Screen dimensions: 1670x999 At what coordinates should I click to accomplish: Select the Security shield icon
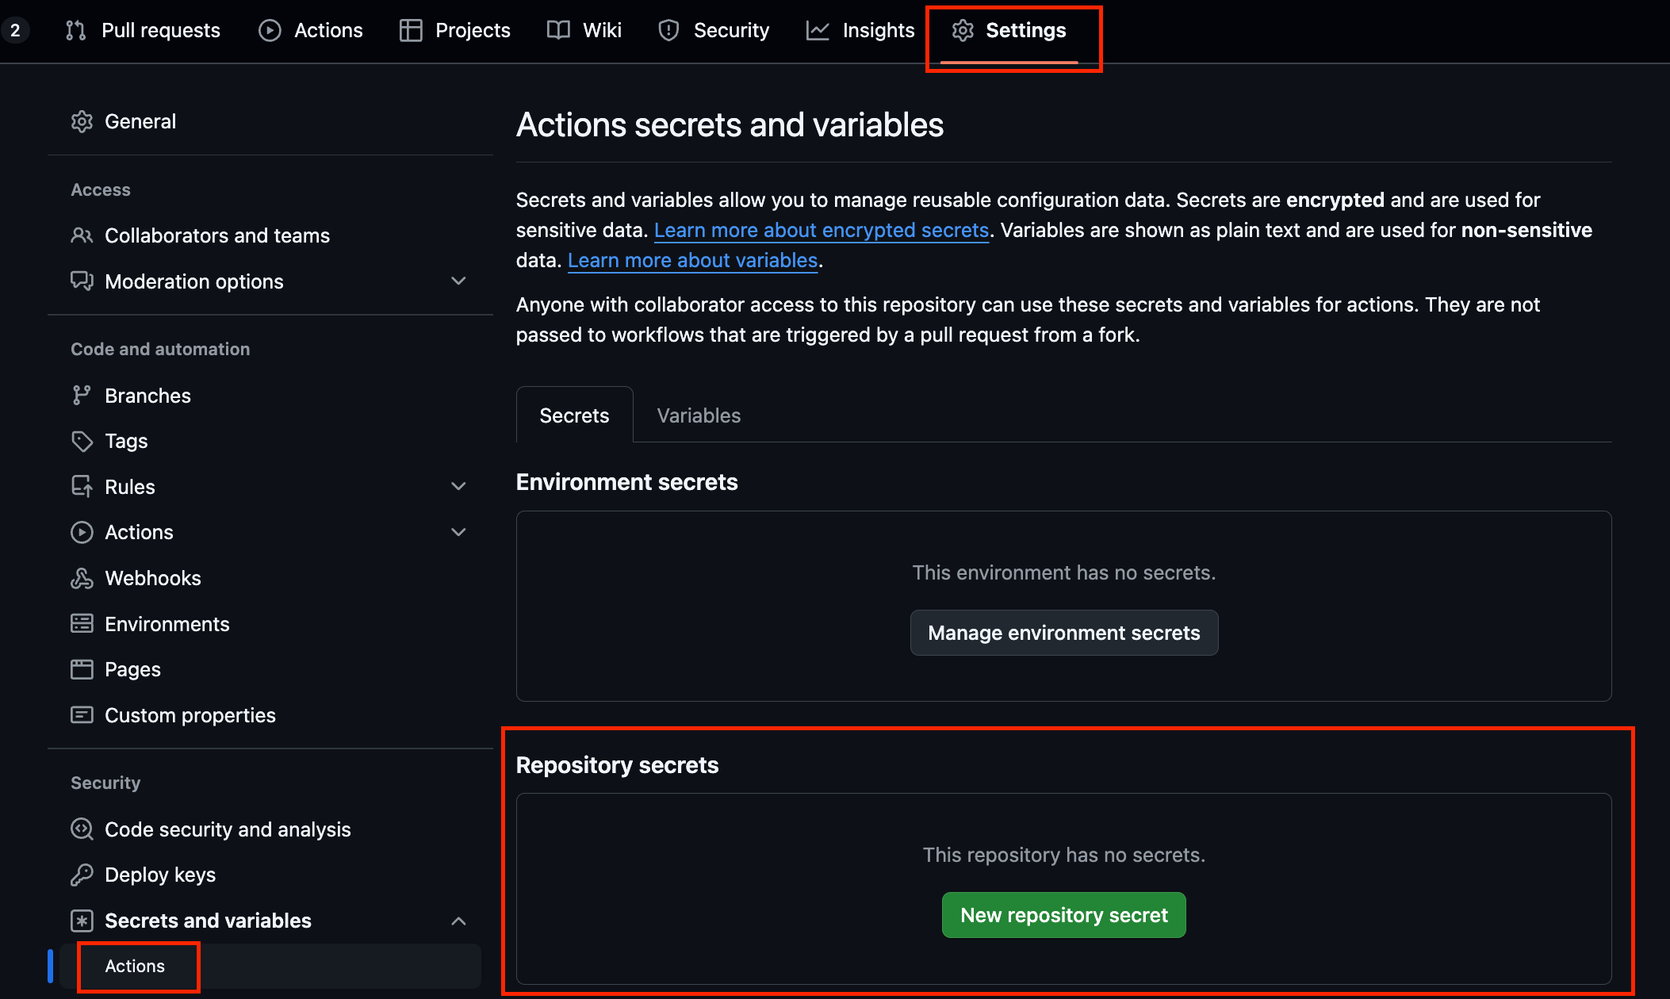click(667, 30)
